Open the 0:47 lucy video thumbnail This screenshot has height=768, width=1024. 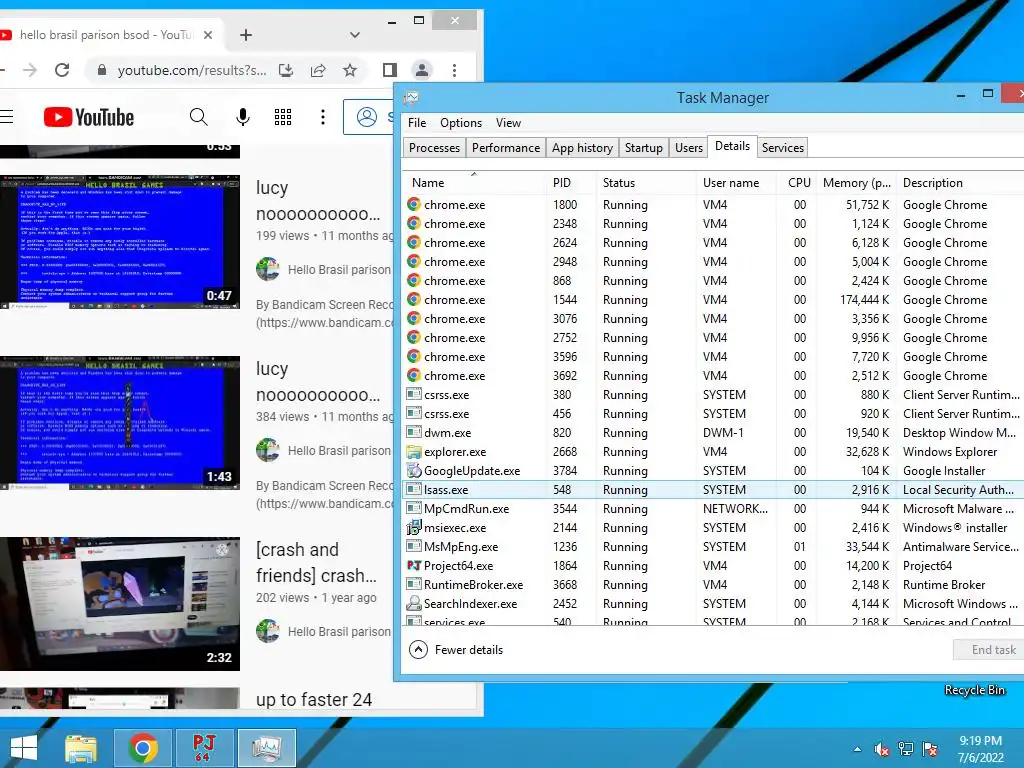[120, 242]
